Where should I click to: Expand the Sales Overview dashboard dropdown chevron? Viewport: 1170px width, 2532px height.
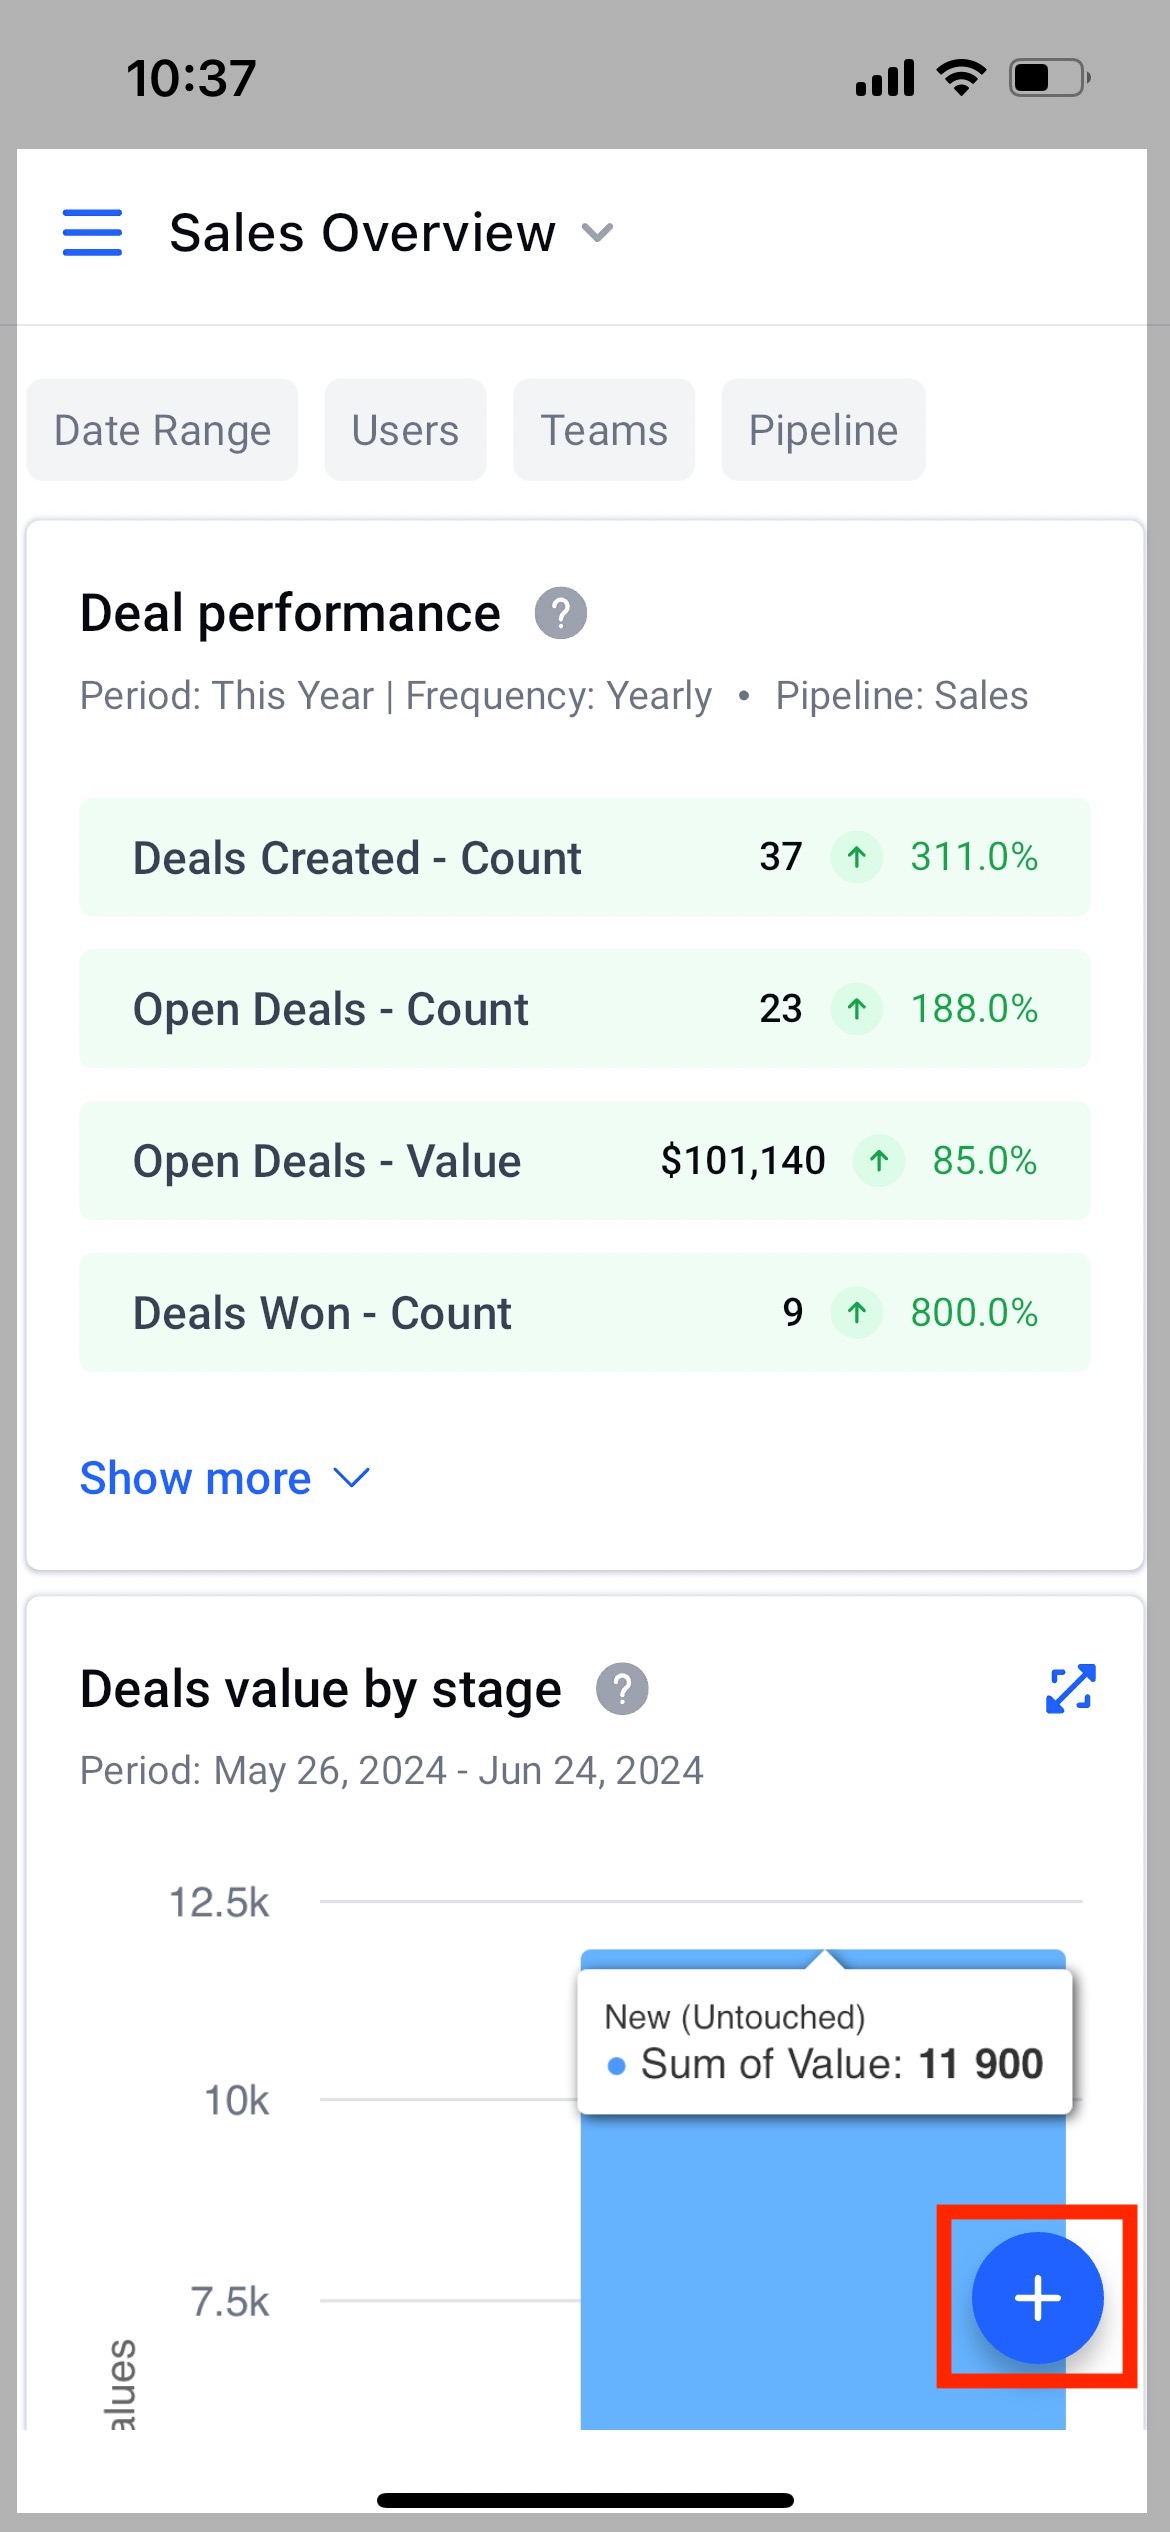click(x=598, y=233)
